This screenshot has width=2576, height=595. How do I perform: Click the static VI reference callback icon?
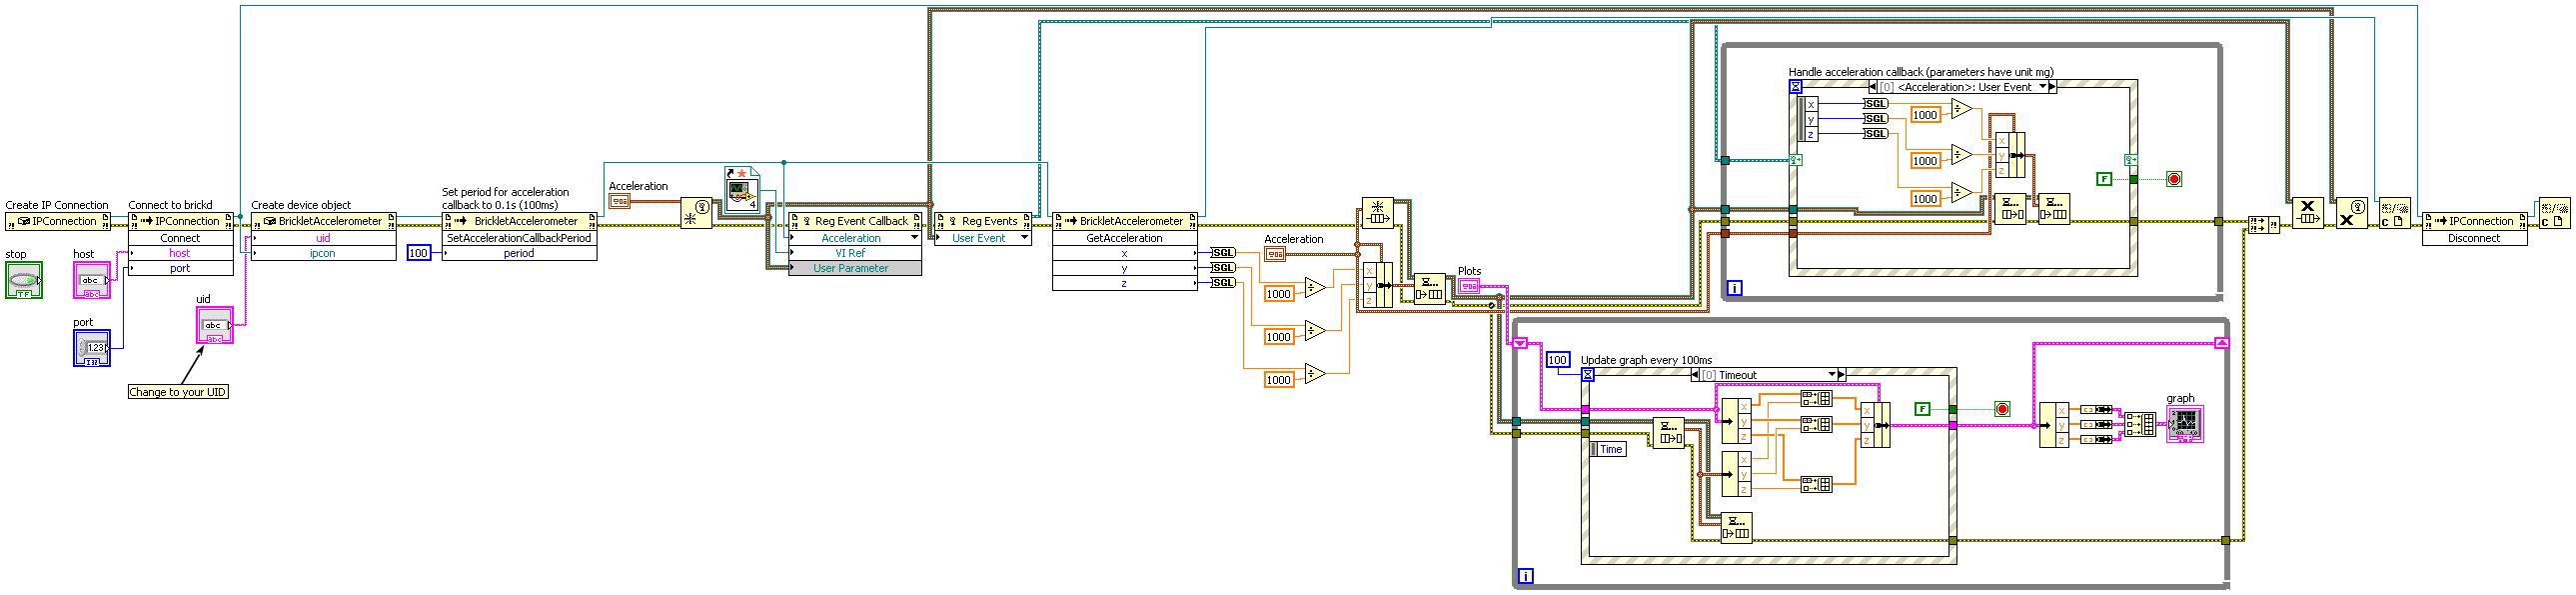(742, 190)
